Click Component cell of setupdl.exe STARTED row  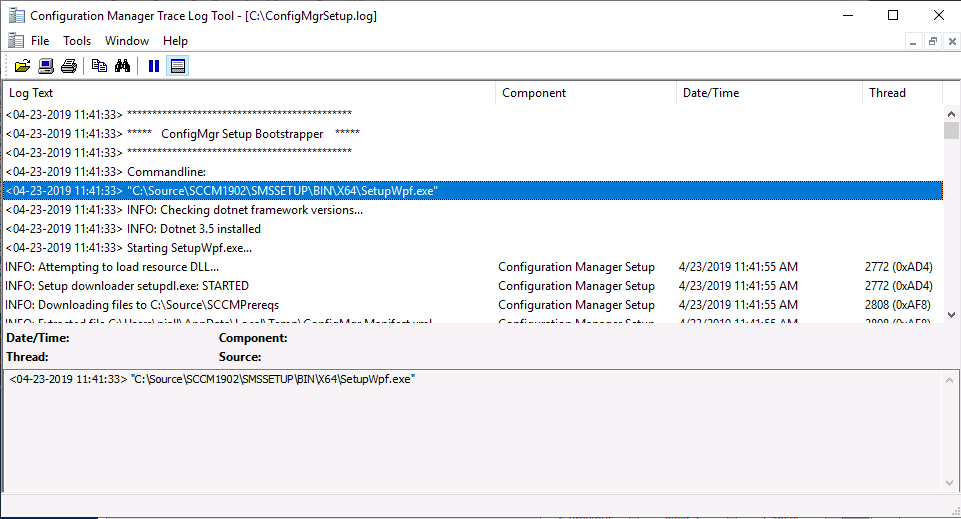[x=576, y=286]
